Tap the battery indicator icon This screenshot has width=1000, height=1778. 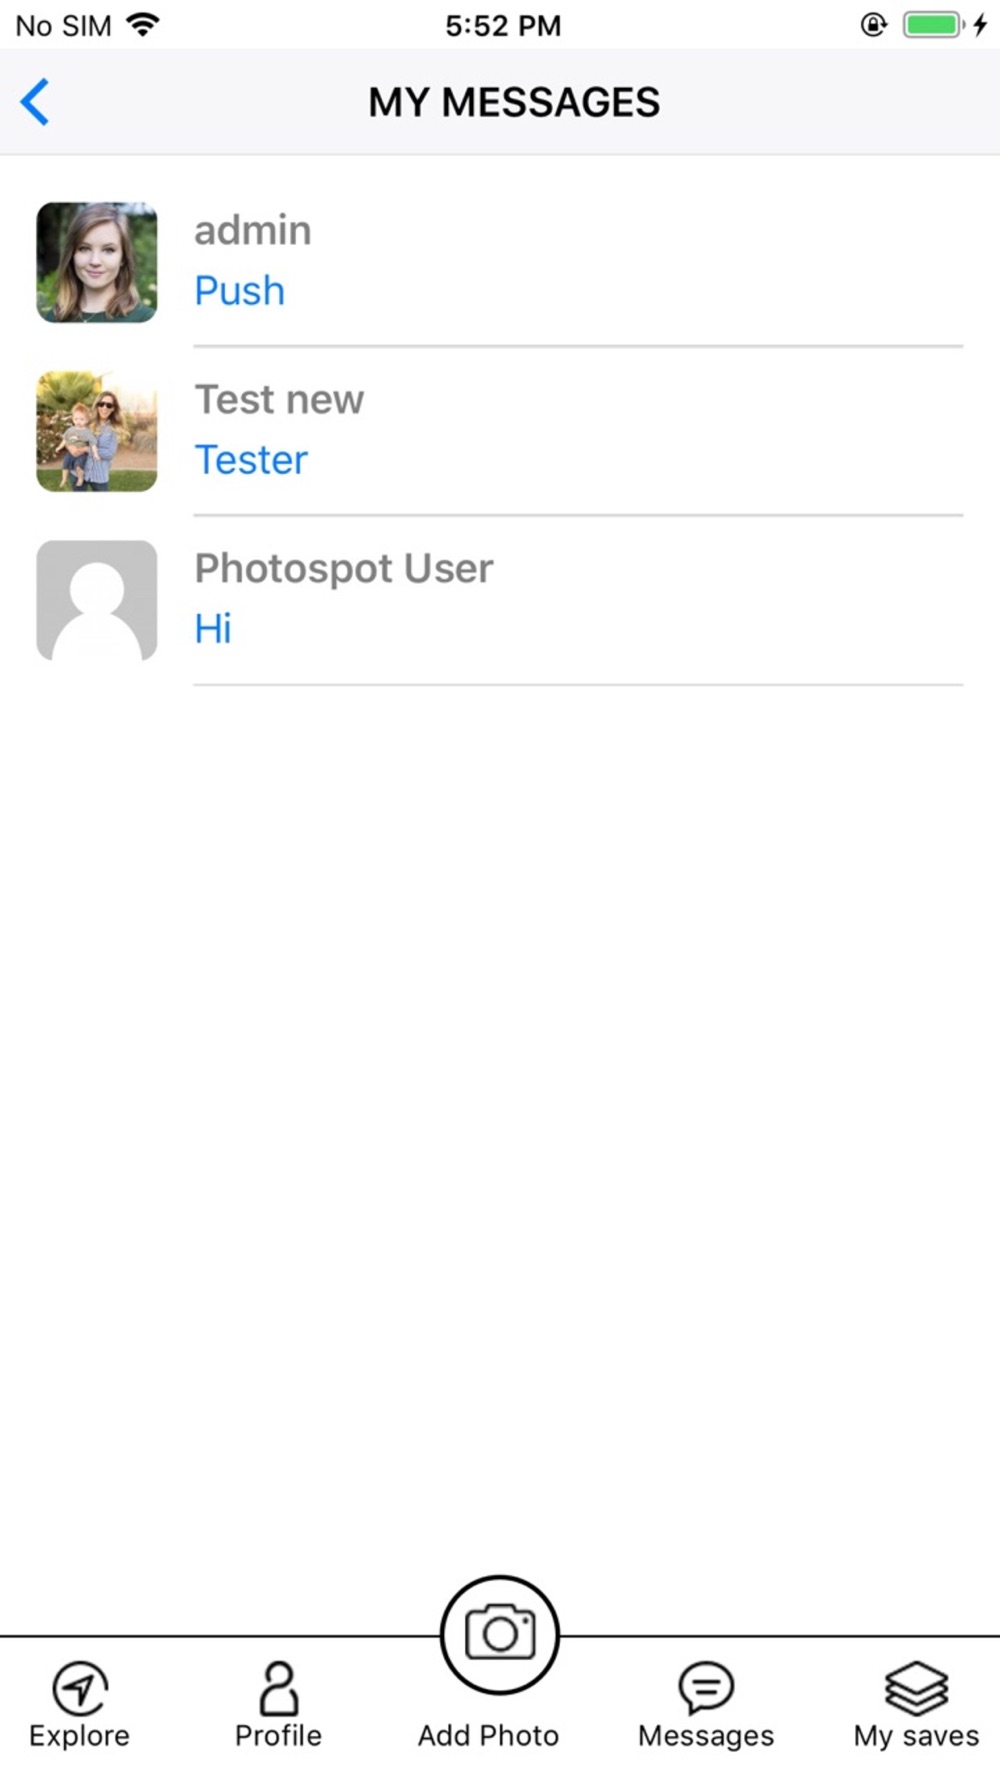coord(933,25)
